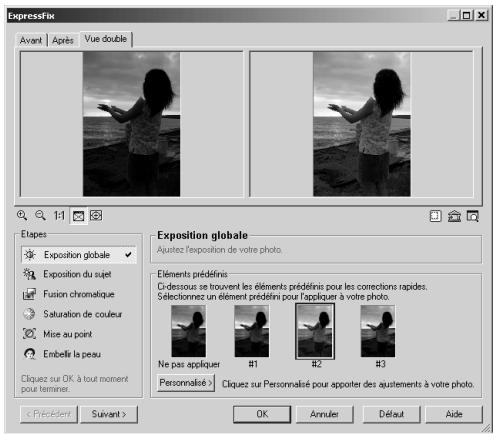493x434 pixels.
Task: Click the dashed selection rectangle icon
Action: (435, 216)
